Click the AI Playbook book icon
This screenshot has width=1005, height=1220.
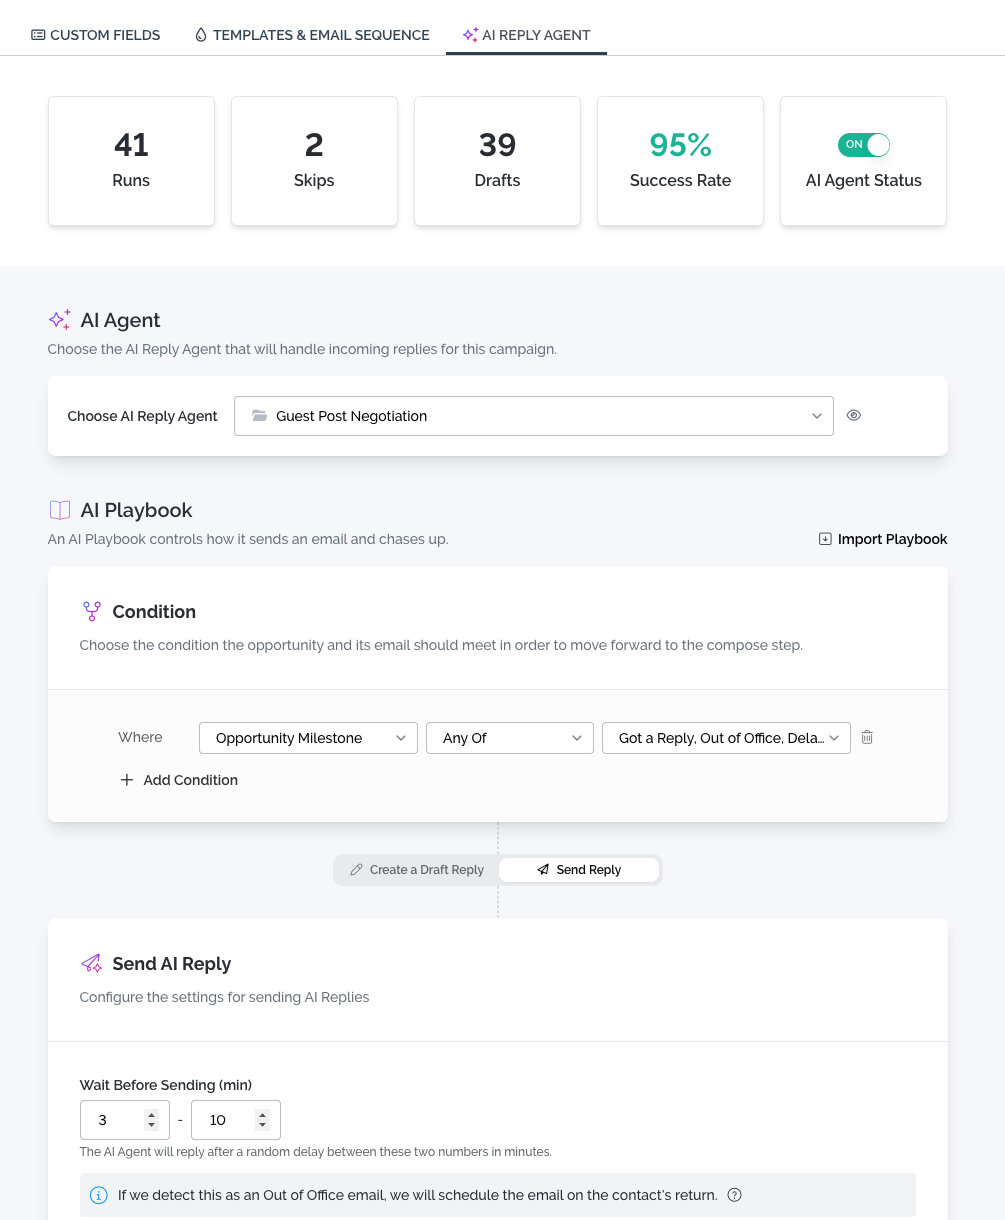tap(60, 510)
